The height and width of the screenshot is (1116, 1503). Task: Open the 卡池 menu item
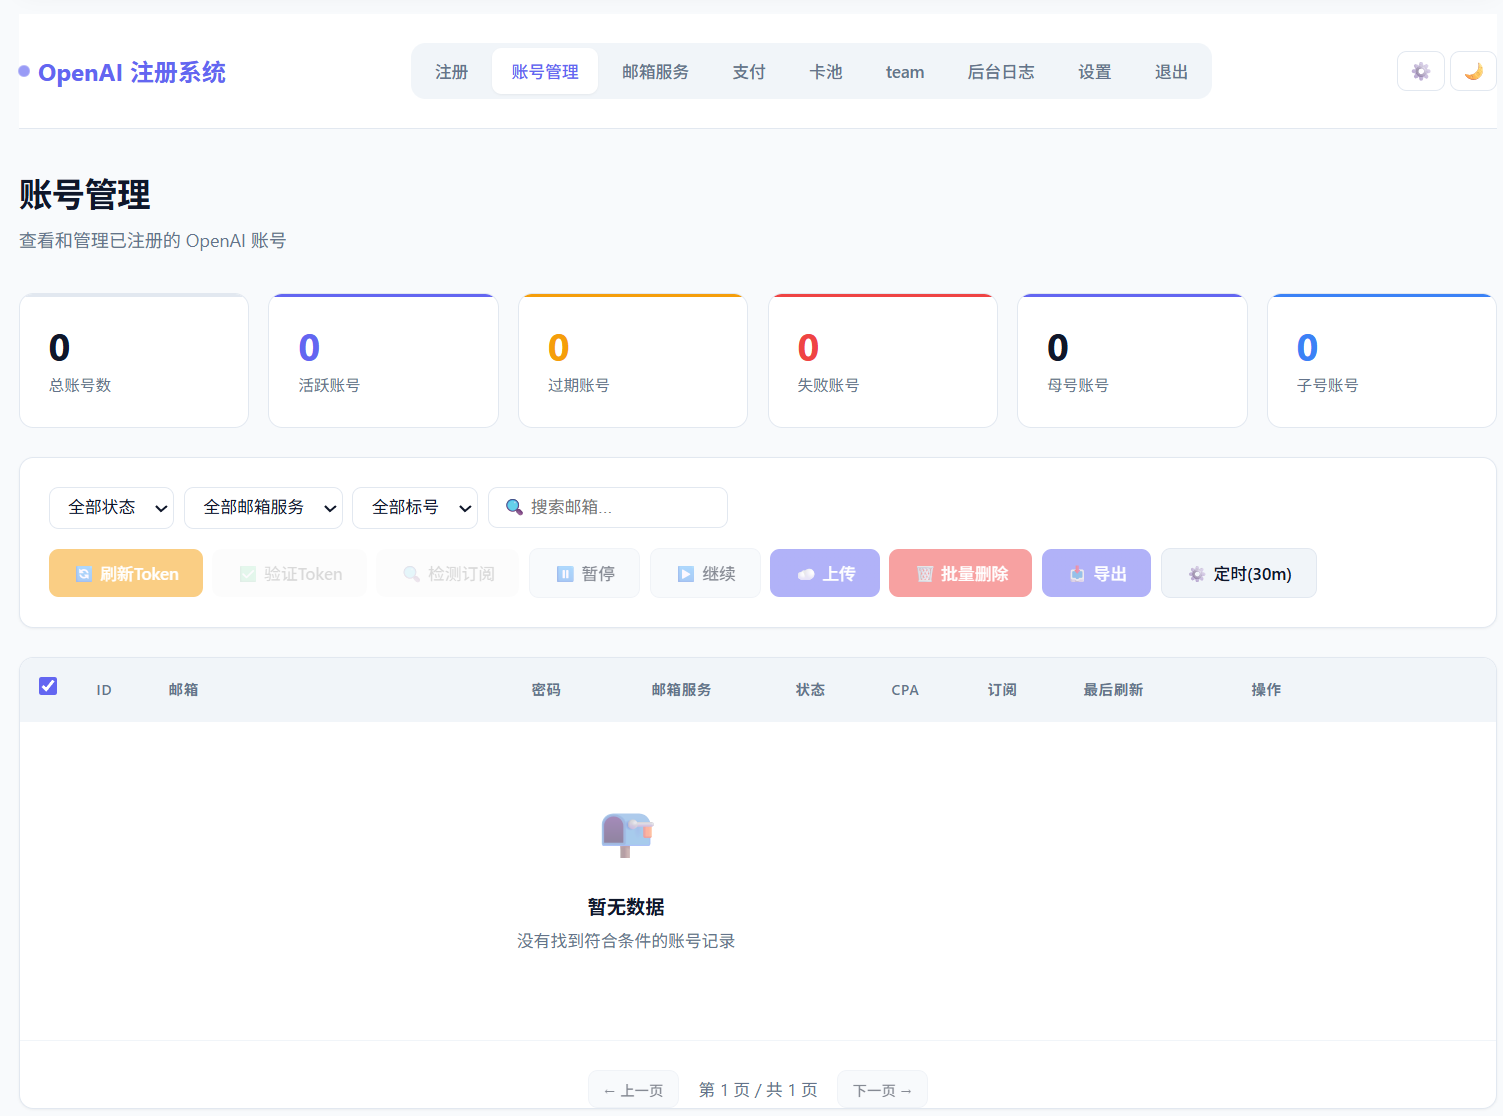[826, 71]
